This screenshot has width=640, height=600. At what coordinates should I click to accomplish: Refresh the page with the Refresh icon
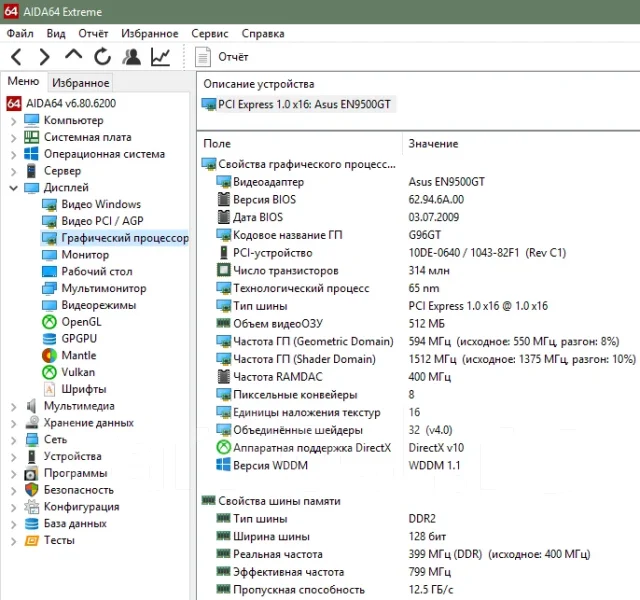(x=102, y=56)
